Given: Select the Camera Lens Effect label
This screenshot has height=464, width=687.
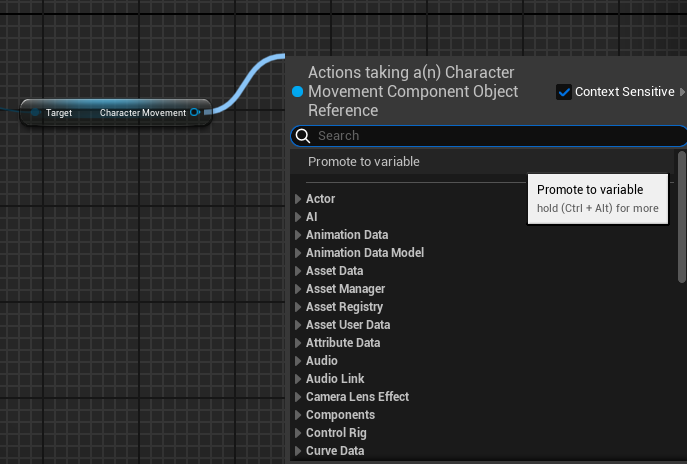Looking at the screenshot, I should [x=358, y=397].
